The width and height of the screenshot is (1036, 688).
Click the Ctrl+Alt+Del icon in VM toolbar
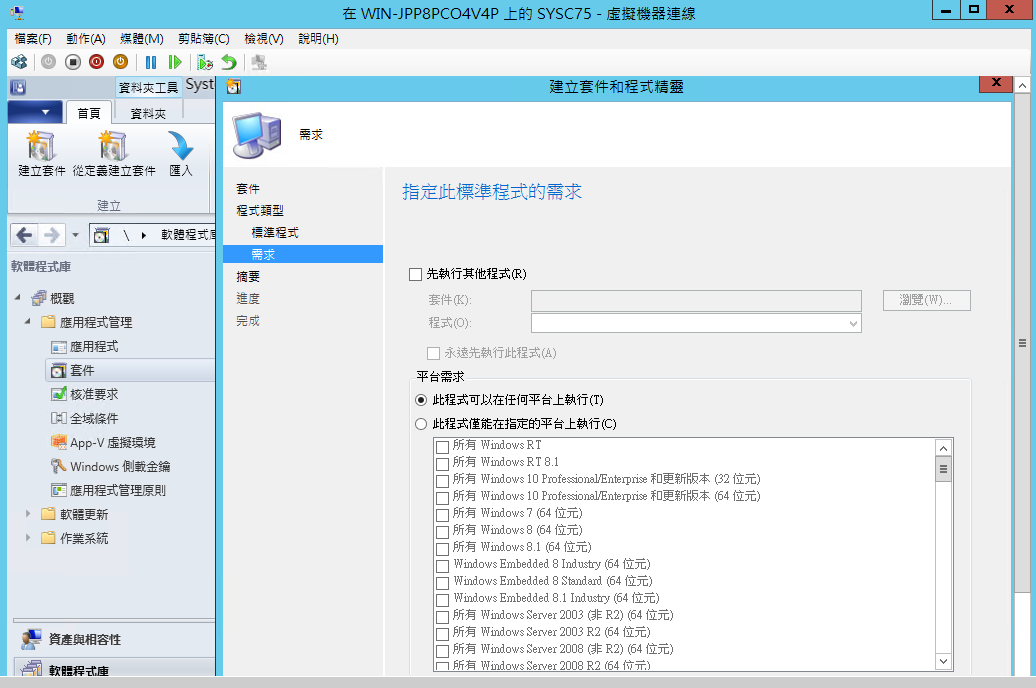[19, 62]
